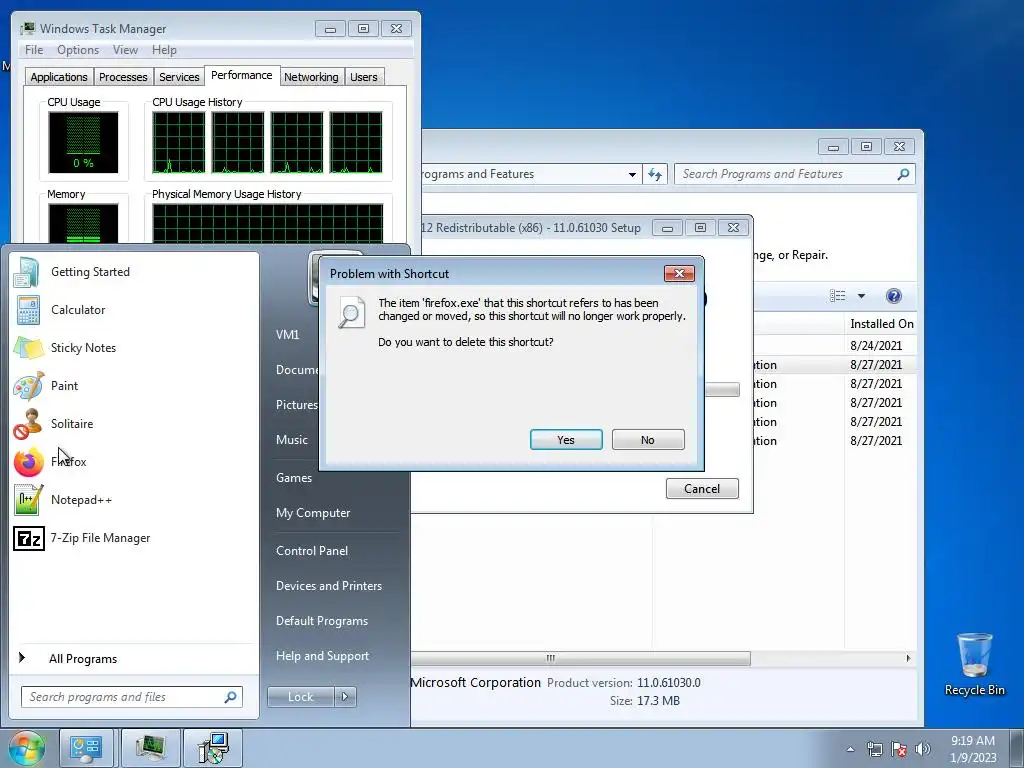The height and width of the screenshot is (768, 1024).
Task: Open My Computer from Start menu
Action: click(313, 513)
